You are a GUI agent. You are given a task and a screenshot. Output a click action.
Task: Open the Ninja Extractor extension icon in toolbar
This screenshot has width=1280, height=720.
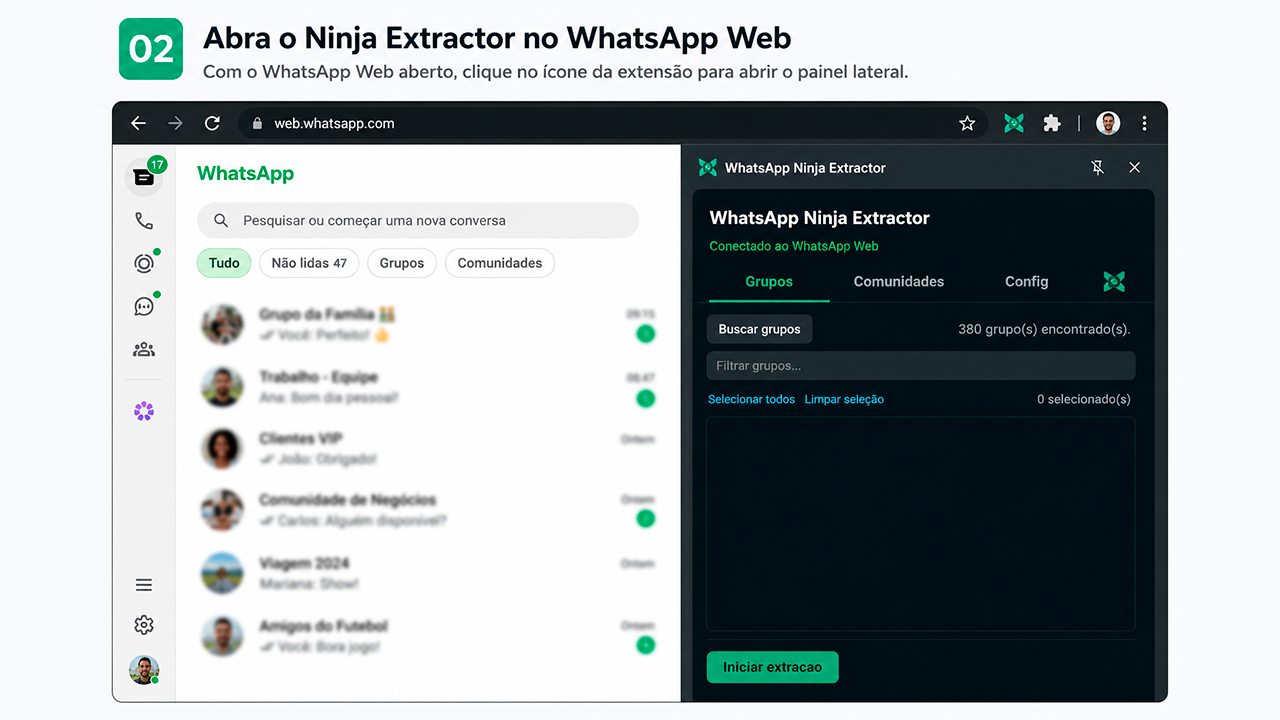[1014, 123]
